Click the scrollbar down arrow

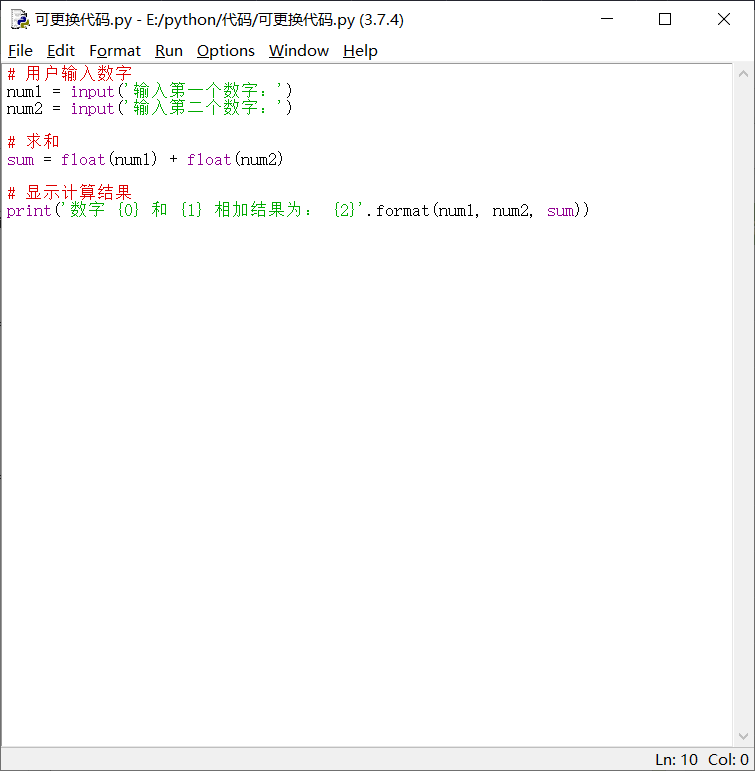click(x=743, y=736)
